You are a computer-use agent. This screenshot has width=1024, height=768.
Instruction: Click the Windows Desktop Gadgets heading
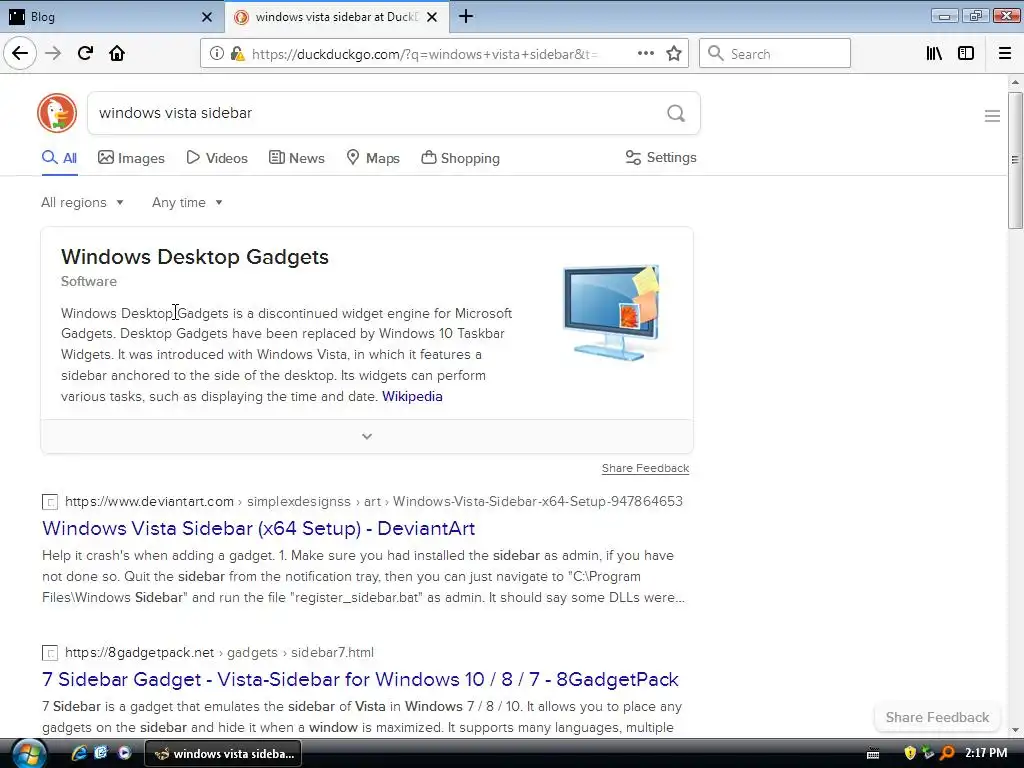point(195,257)
